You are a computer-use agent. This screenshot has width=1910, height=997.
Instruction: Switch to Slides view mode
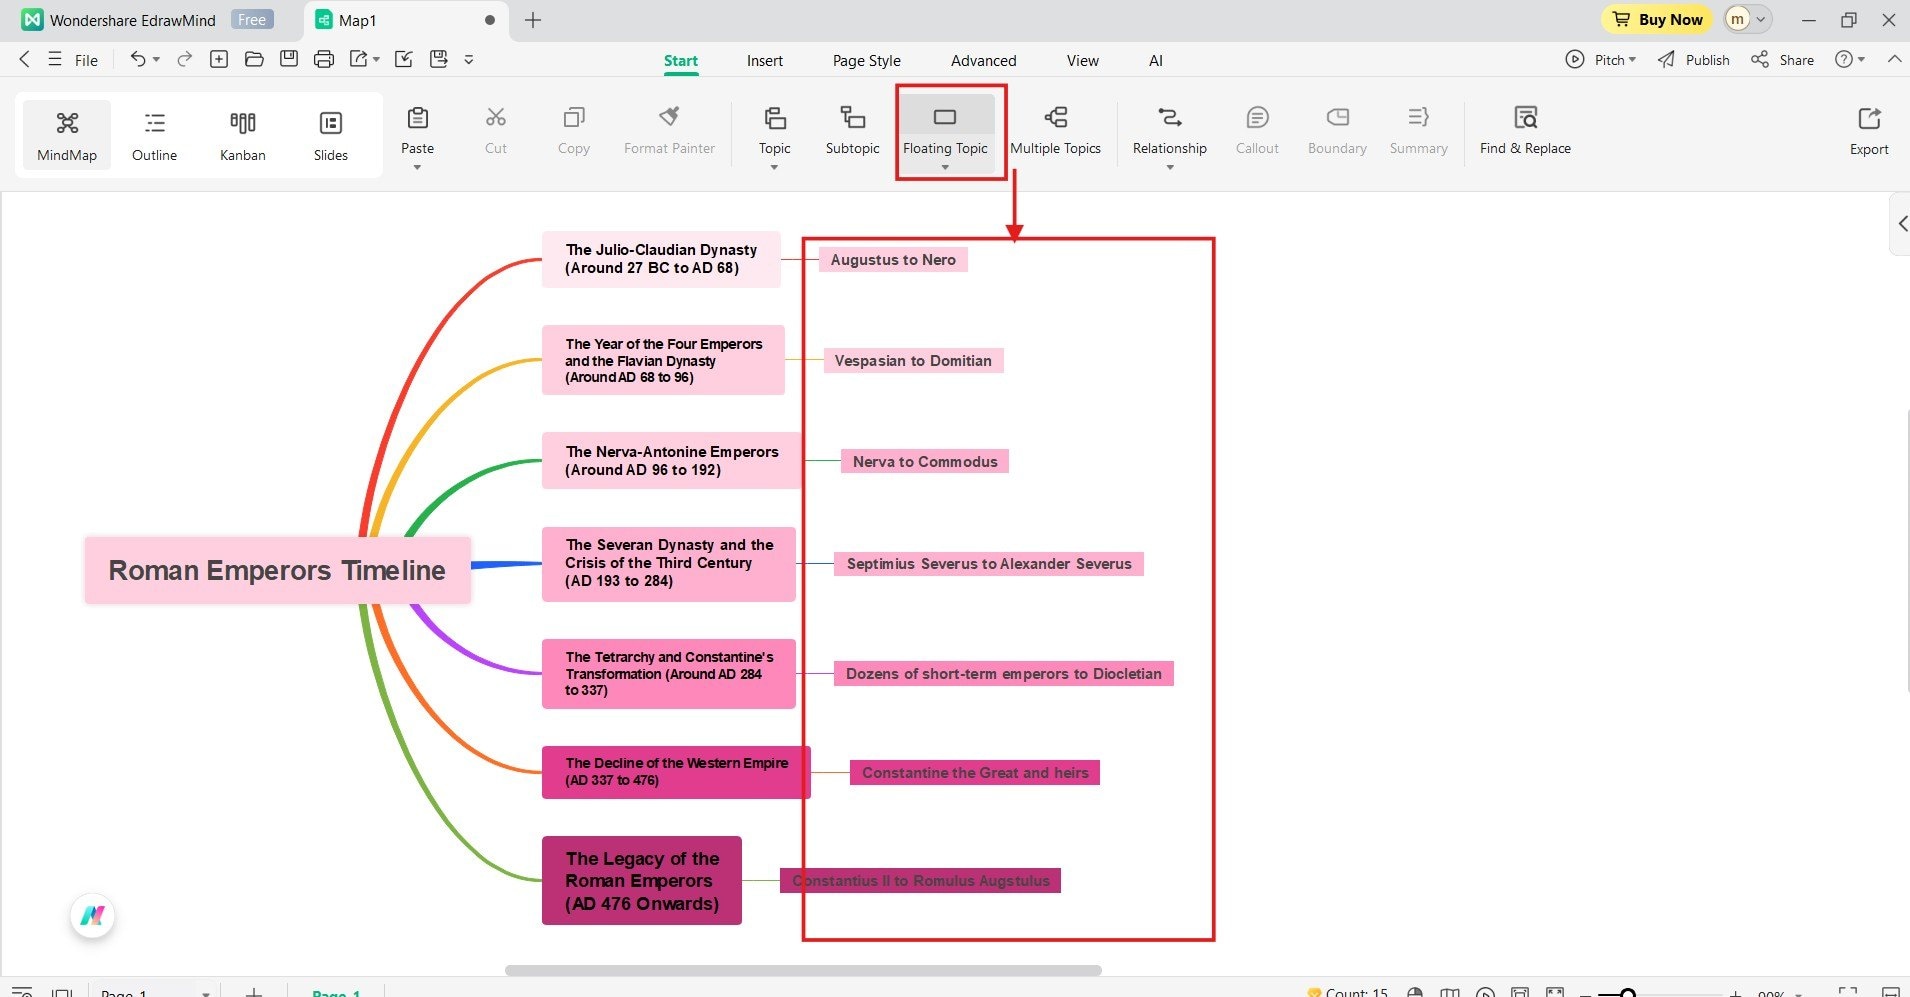click(331, 135)
